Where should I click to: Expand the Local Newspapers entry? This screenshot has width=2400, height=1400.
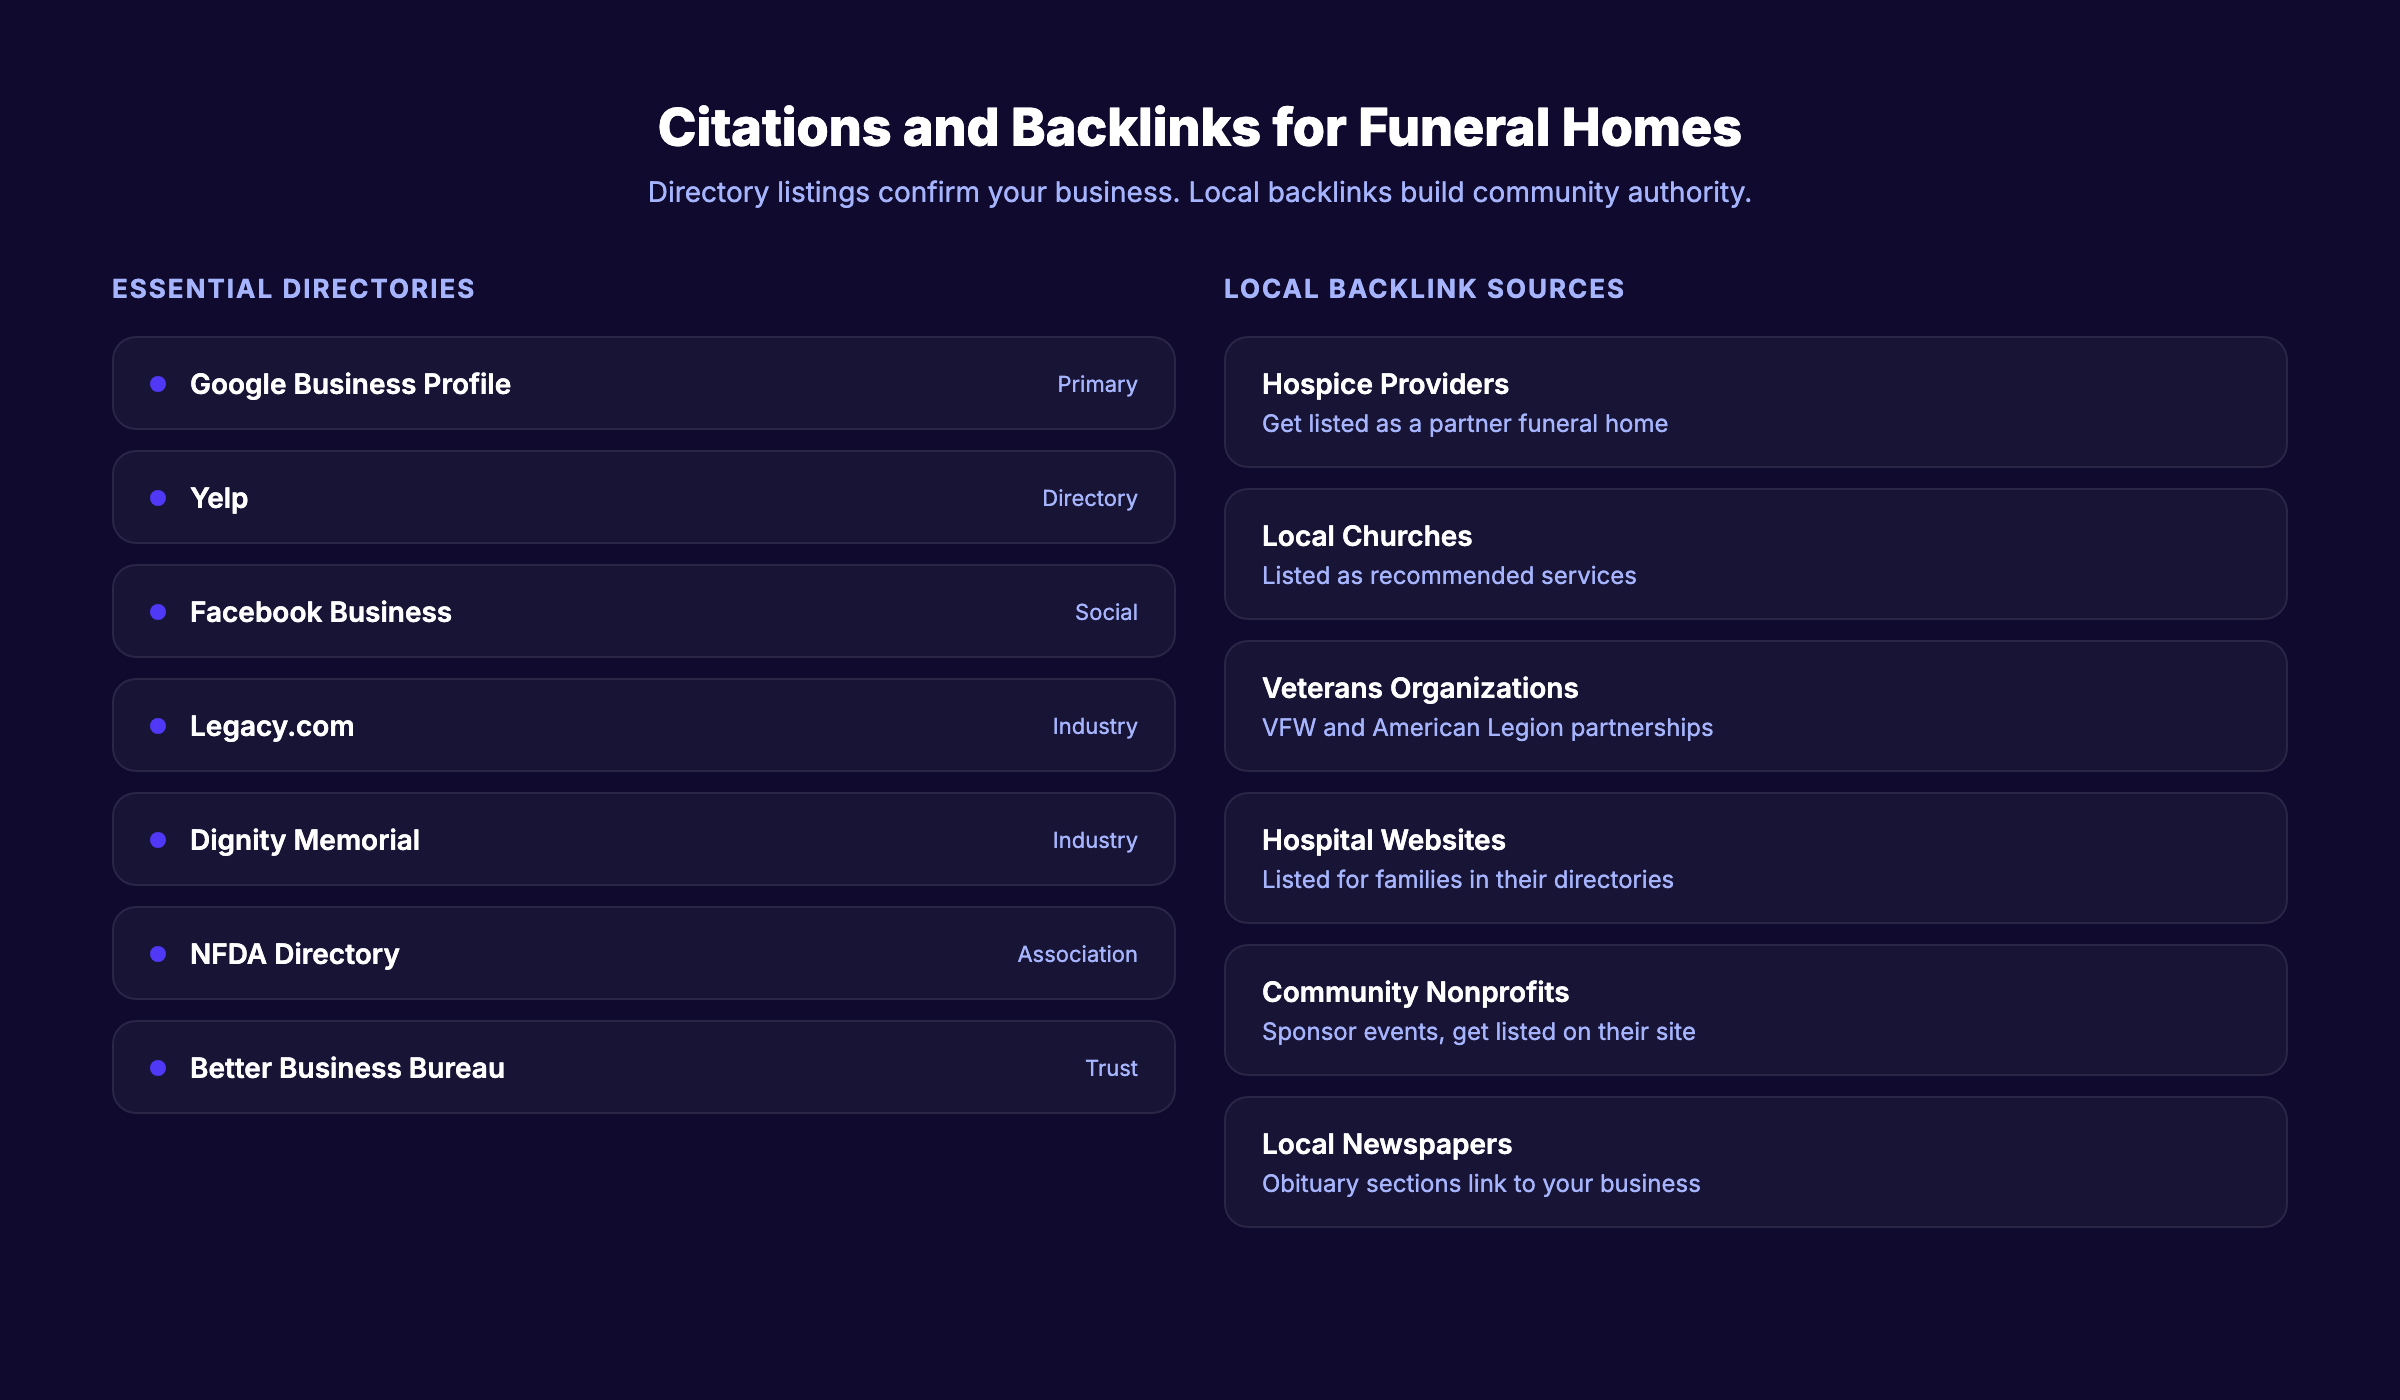pos(1755,1161)
